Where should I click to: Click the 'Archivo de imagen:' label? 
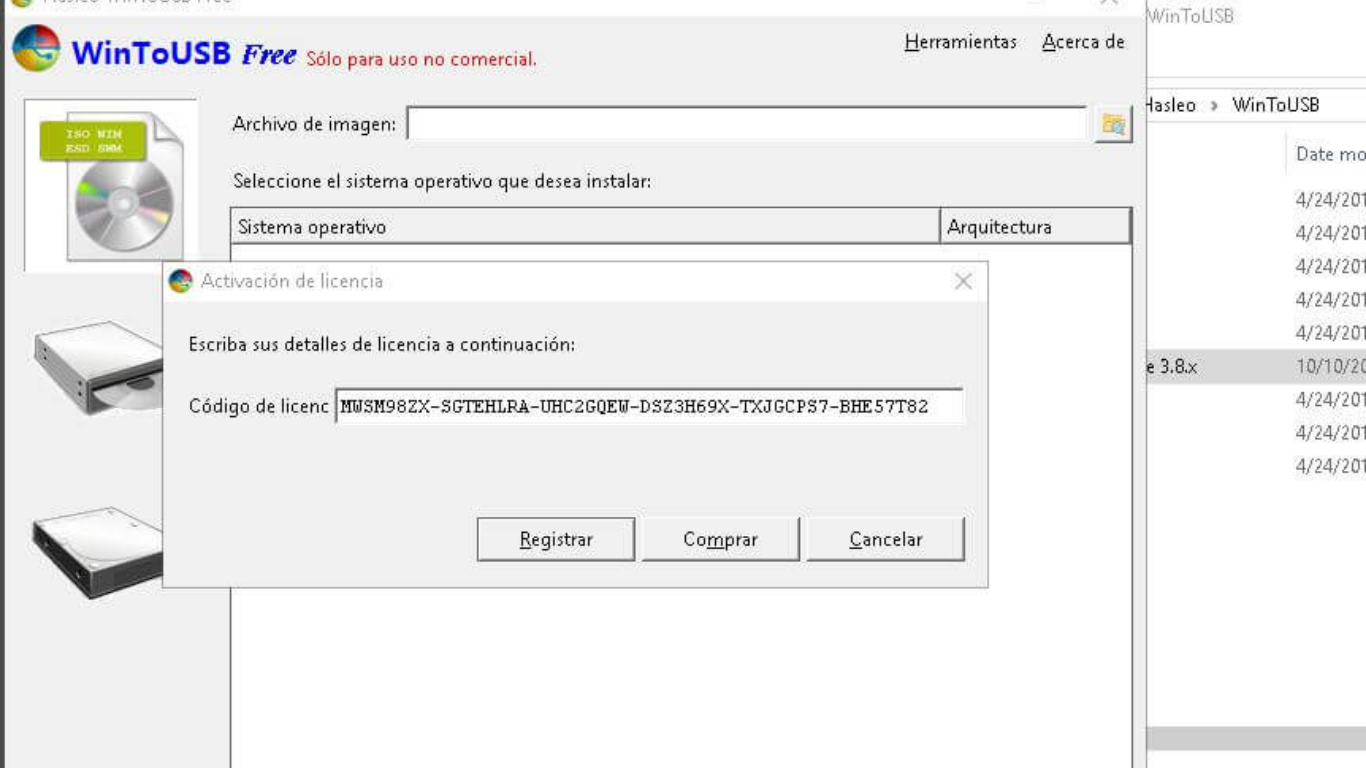pyautogui.click(x=314, y=125)
